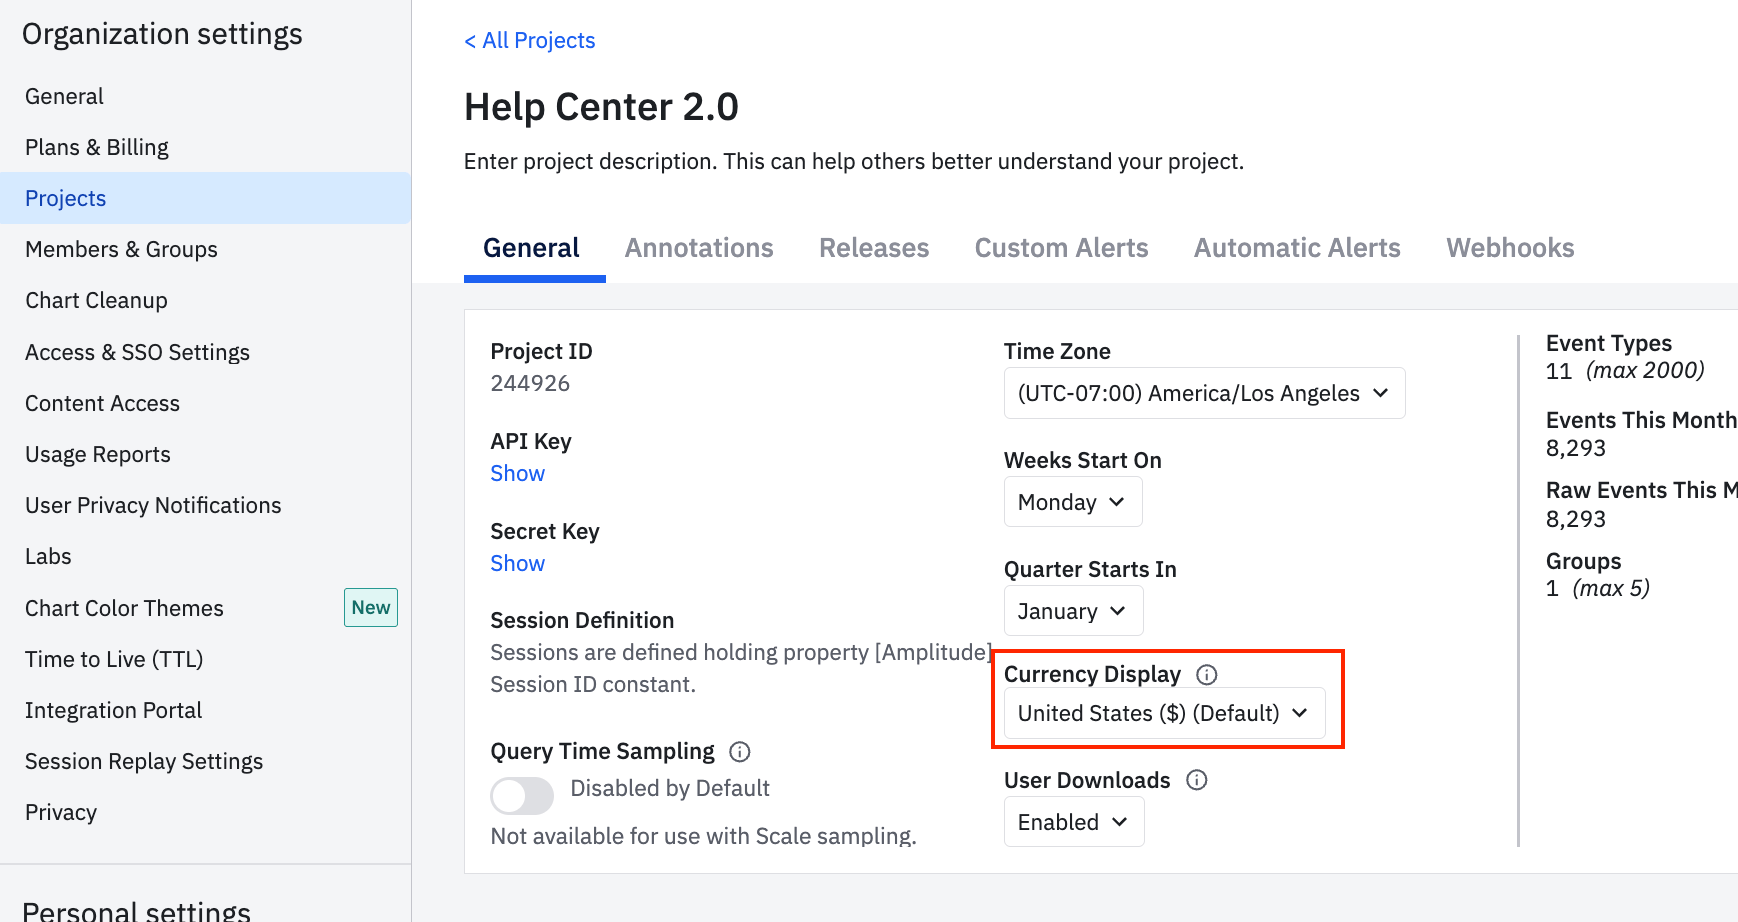Viewport: 1738px width, 922px height.
Task: Open the Time Zone dropdown
Action: click(x=1203, y=393)
